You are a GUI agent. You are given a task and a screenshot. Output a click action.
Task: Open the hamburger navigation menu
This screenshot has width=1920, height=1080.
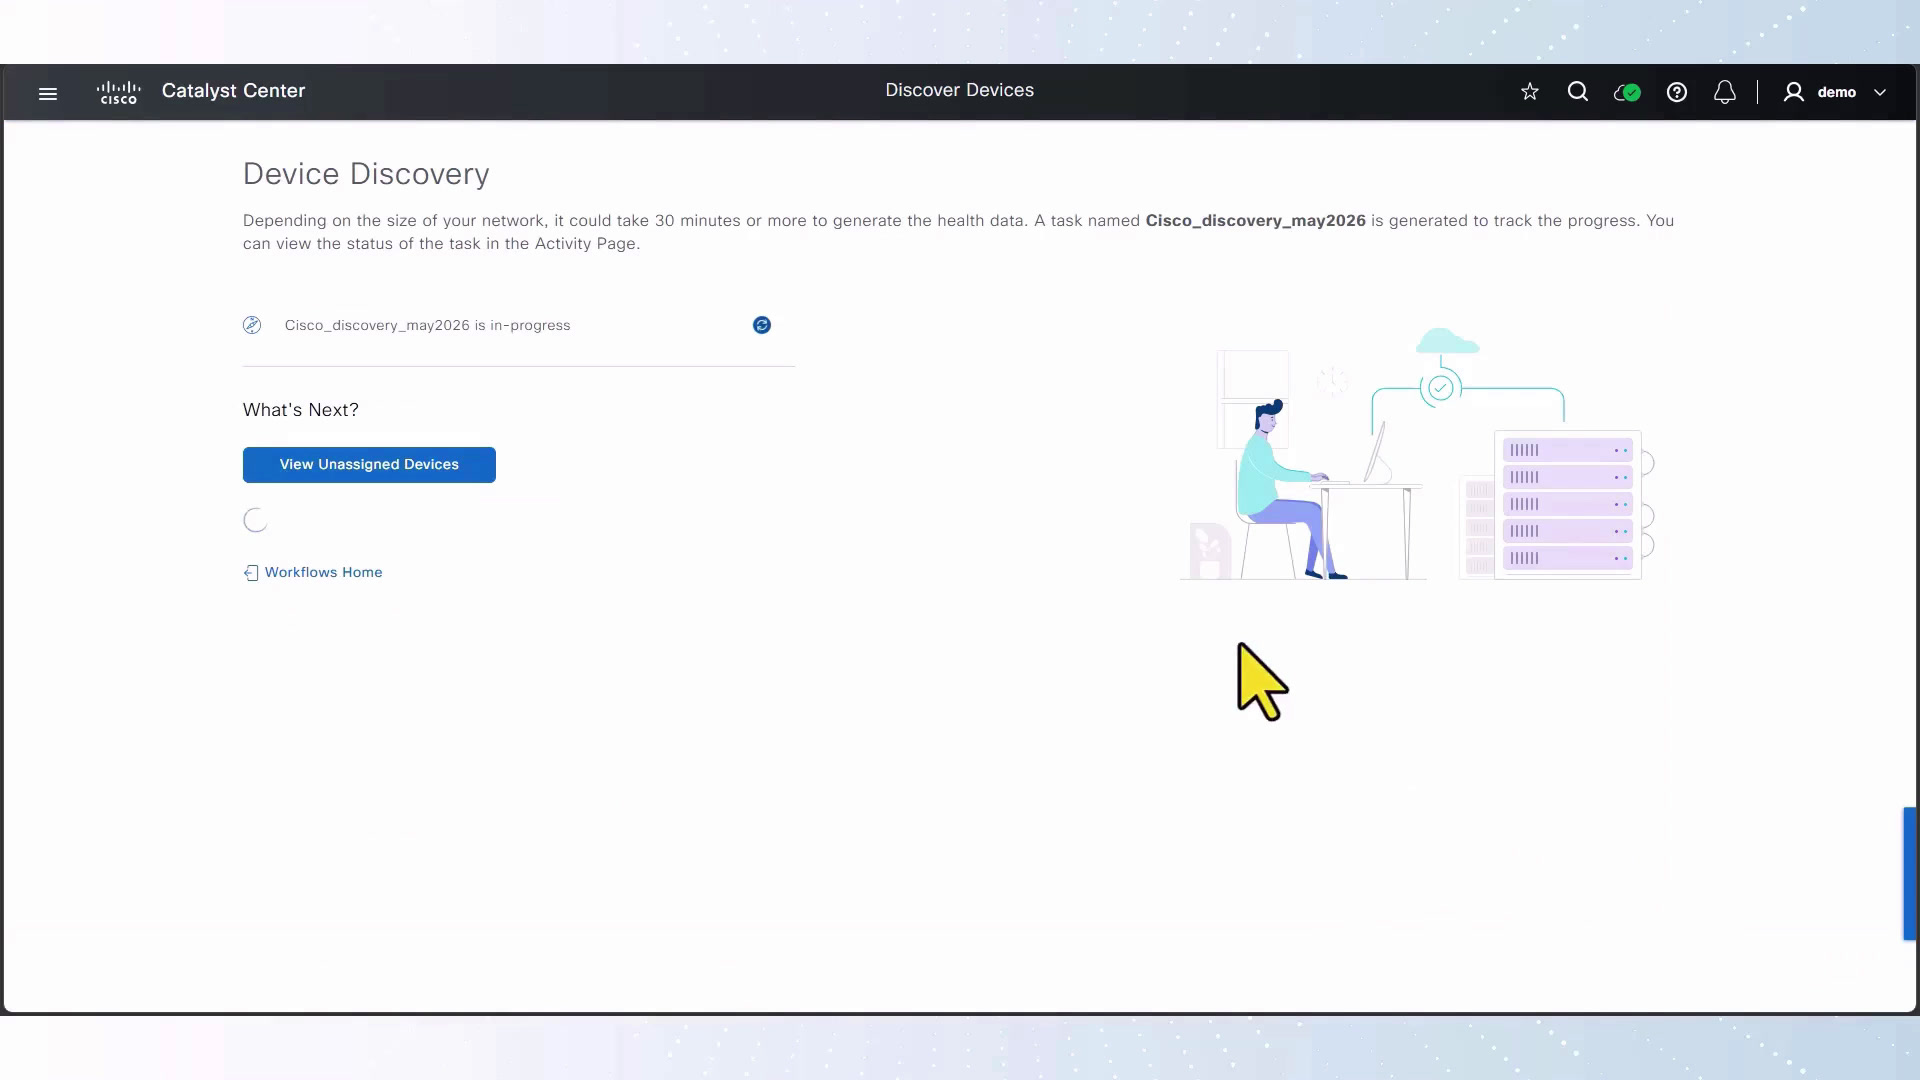coord(48,93)
